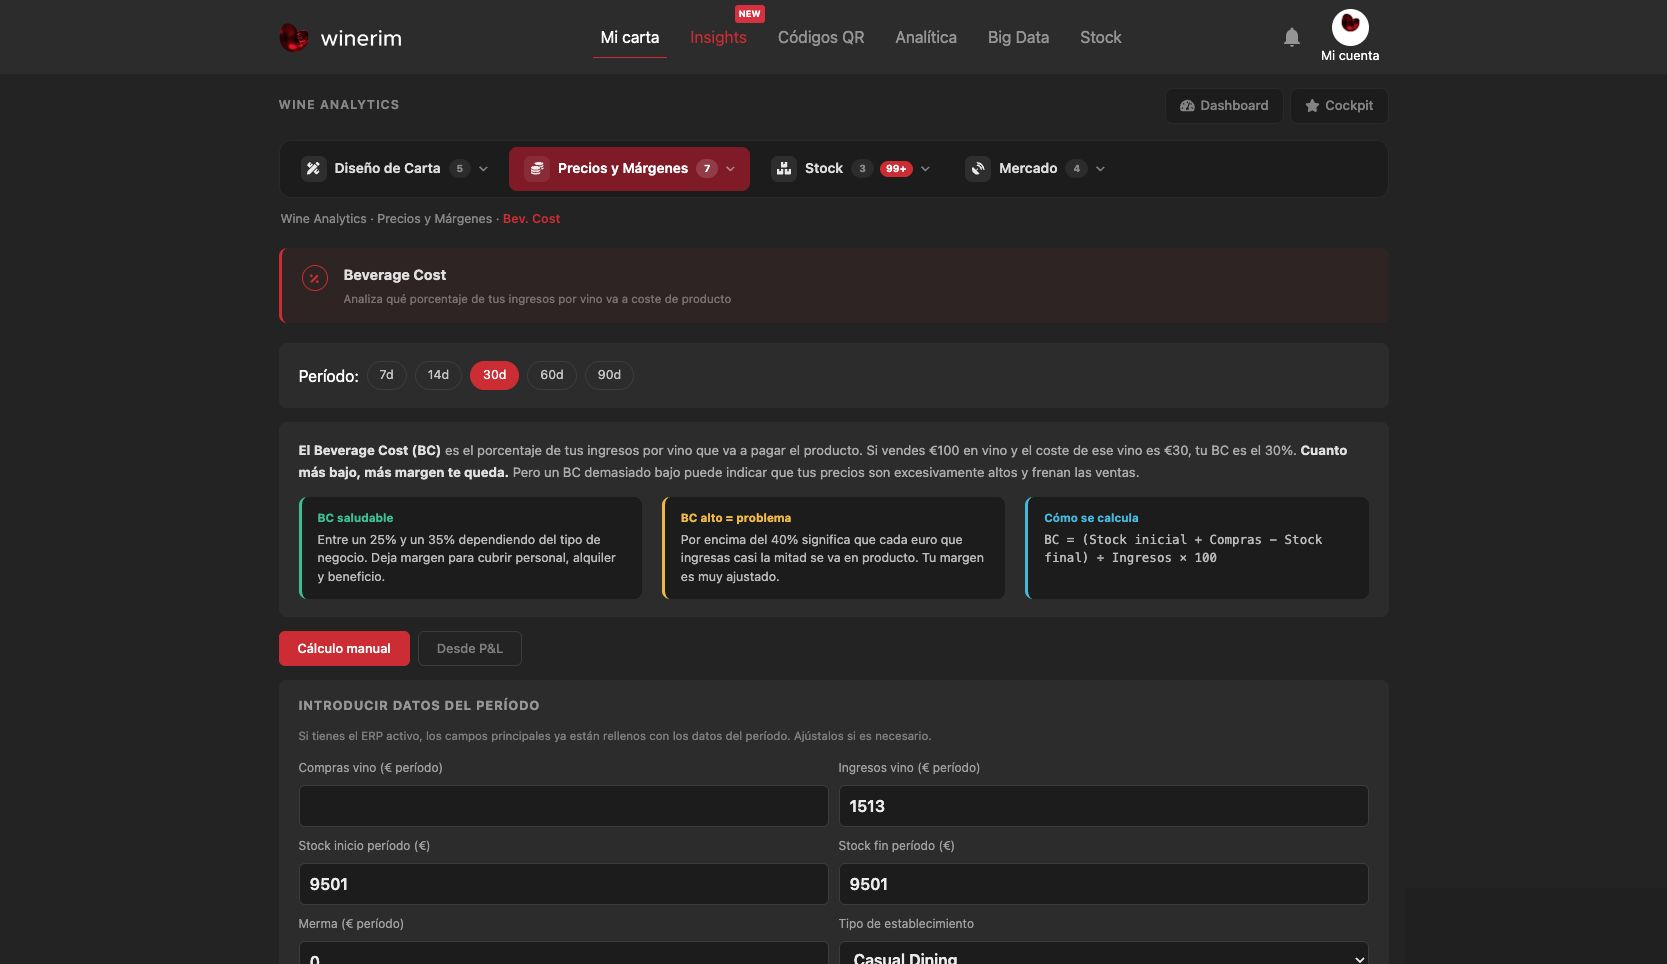Viewport: 1667px width, 964px height.
Task: Switch to Desde P&L mode
Action: coord(470,649)
